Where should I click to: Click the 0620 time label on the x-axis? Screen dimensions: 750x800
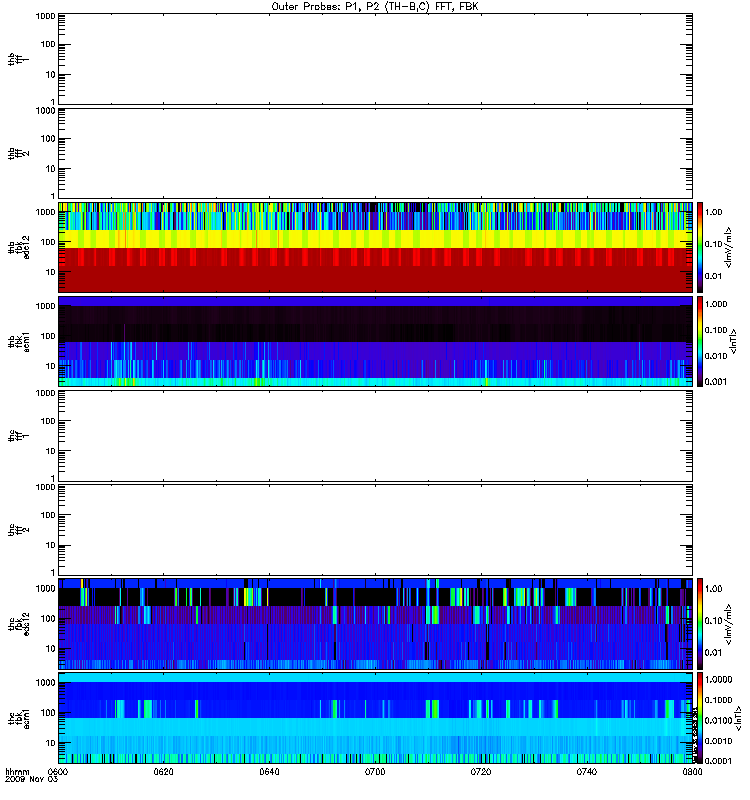[164, 771]
